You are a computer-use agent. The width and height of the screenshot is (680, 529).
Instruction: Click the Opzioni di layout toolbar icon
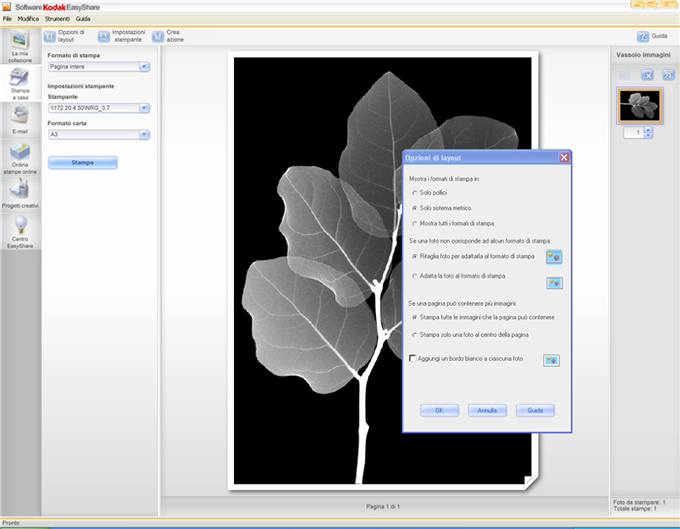[x=50, y=36]
